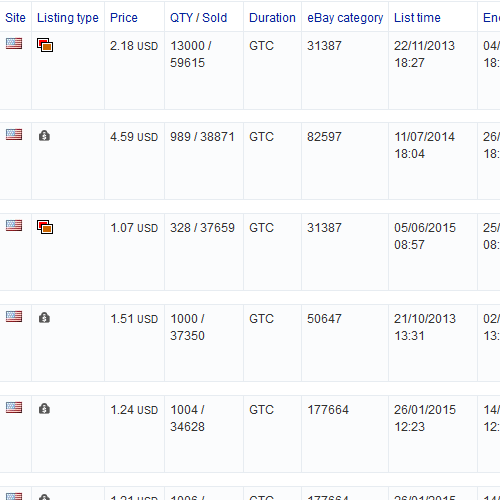Select the 13000 / 59615 quantity cell
The width and height of the screenshot is (500, 500).
pos(204,70)
